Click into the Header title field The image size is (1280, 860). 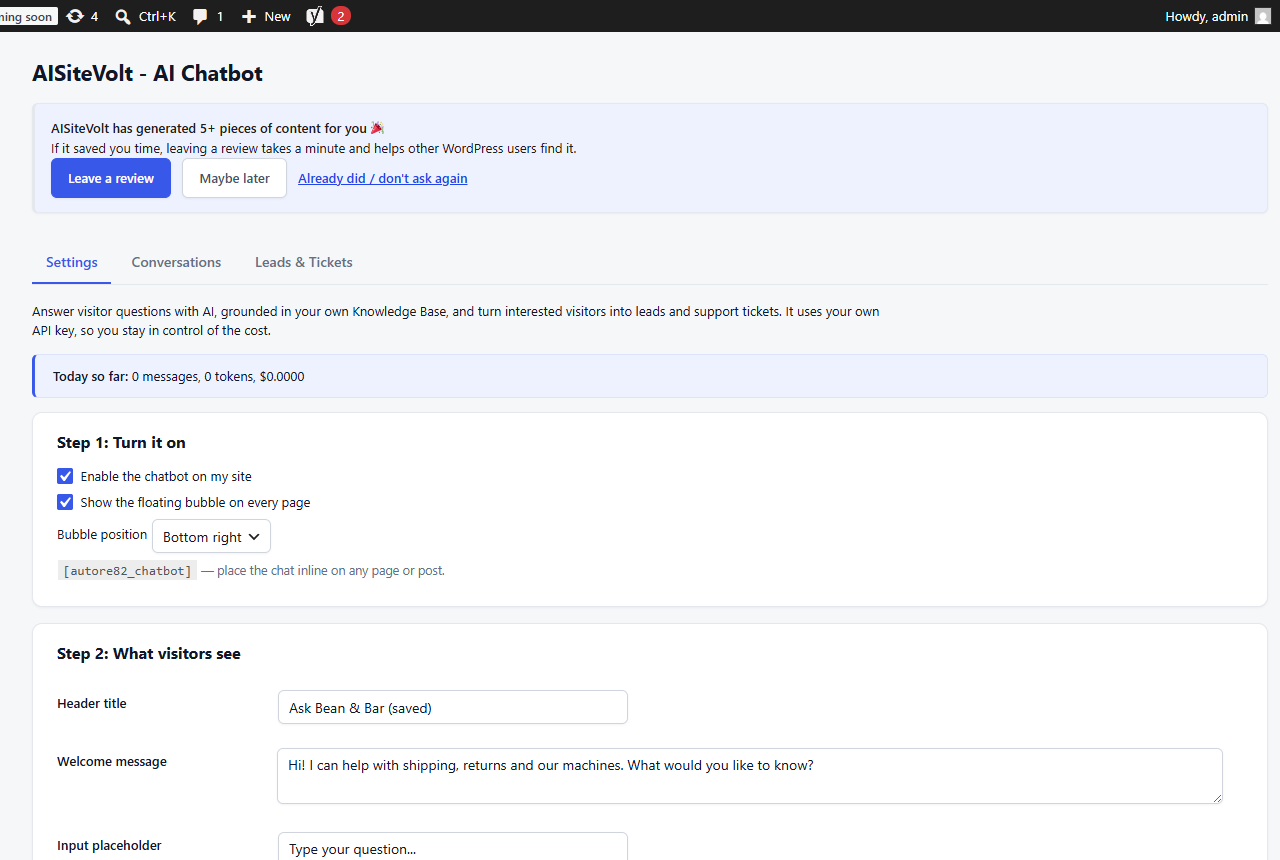(x=453, y=707)
